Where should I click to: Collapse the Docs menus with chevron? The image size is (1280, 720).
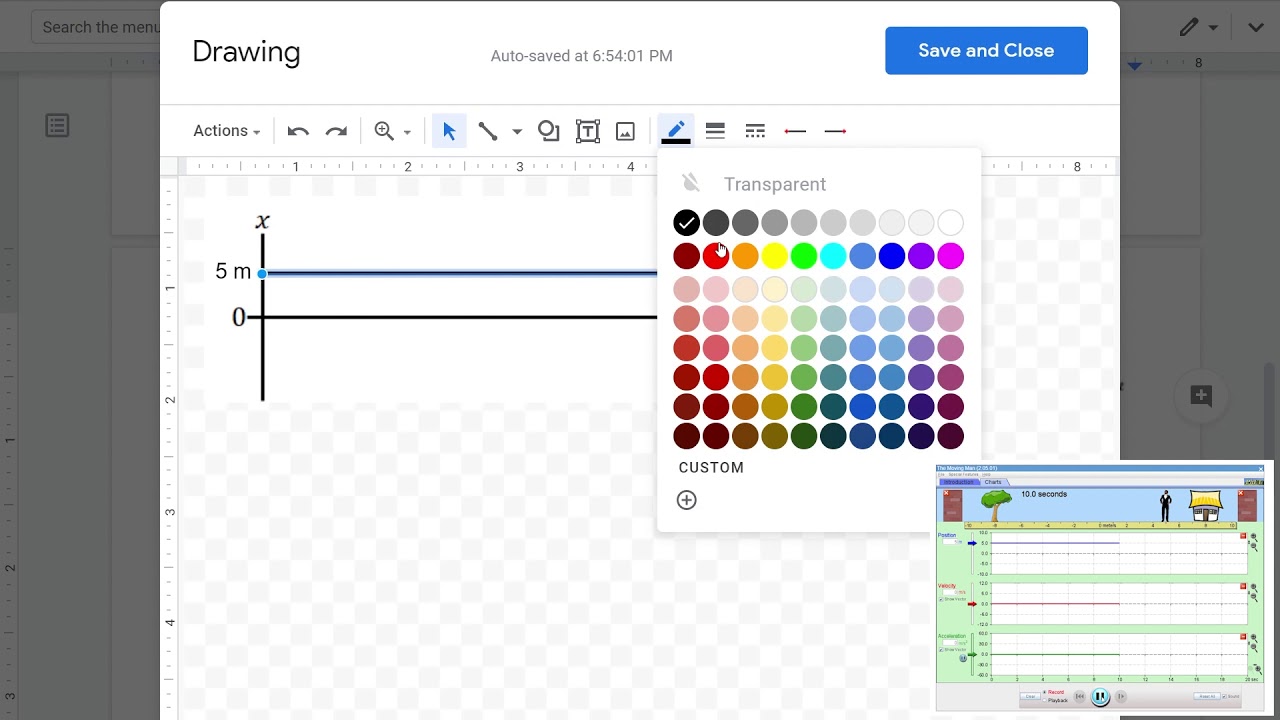coord(1256,28)
